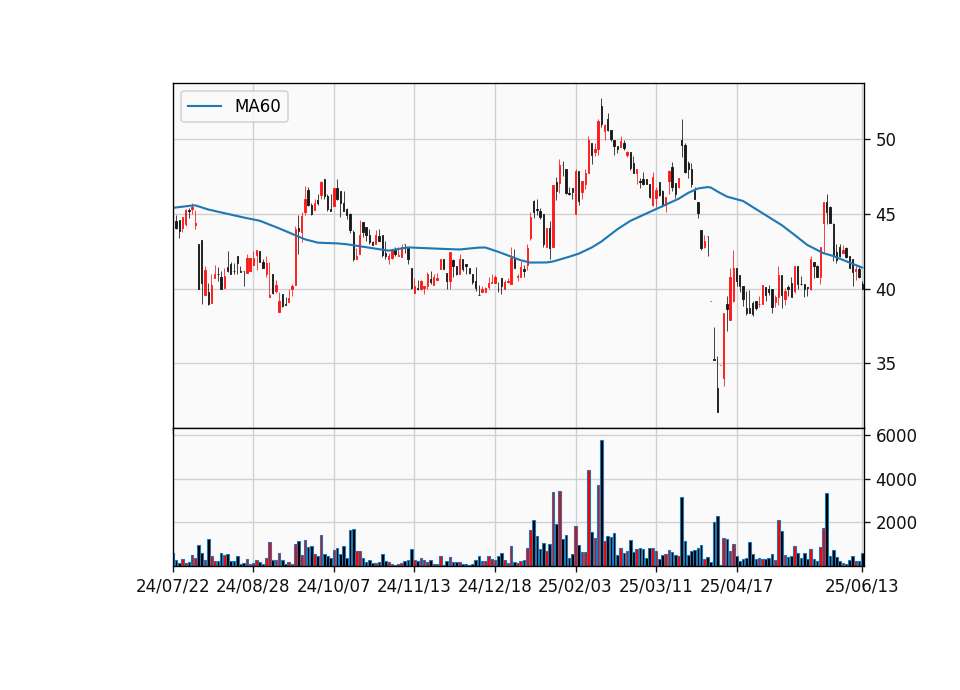Click the 24/11/13 date label
Viewport: 960px width, 690px height.
(414, 586)
